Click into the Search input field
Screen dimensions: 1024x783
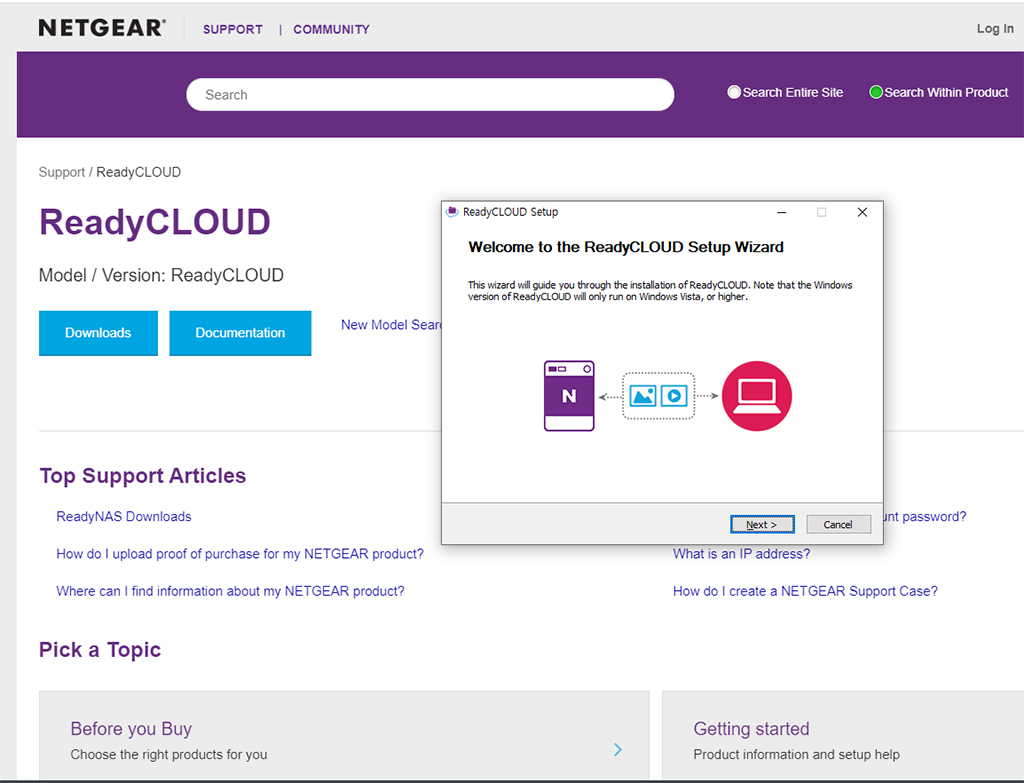coord(430,95)
